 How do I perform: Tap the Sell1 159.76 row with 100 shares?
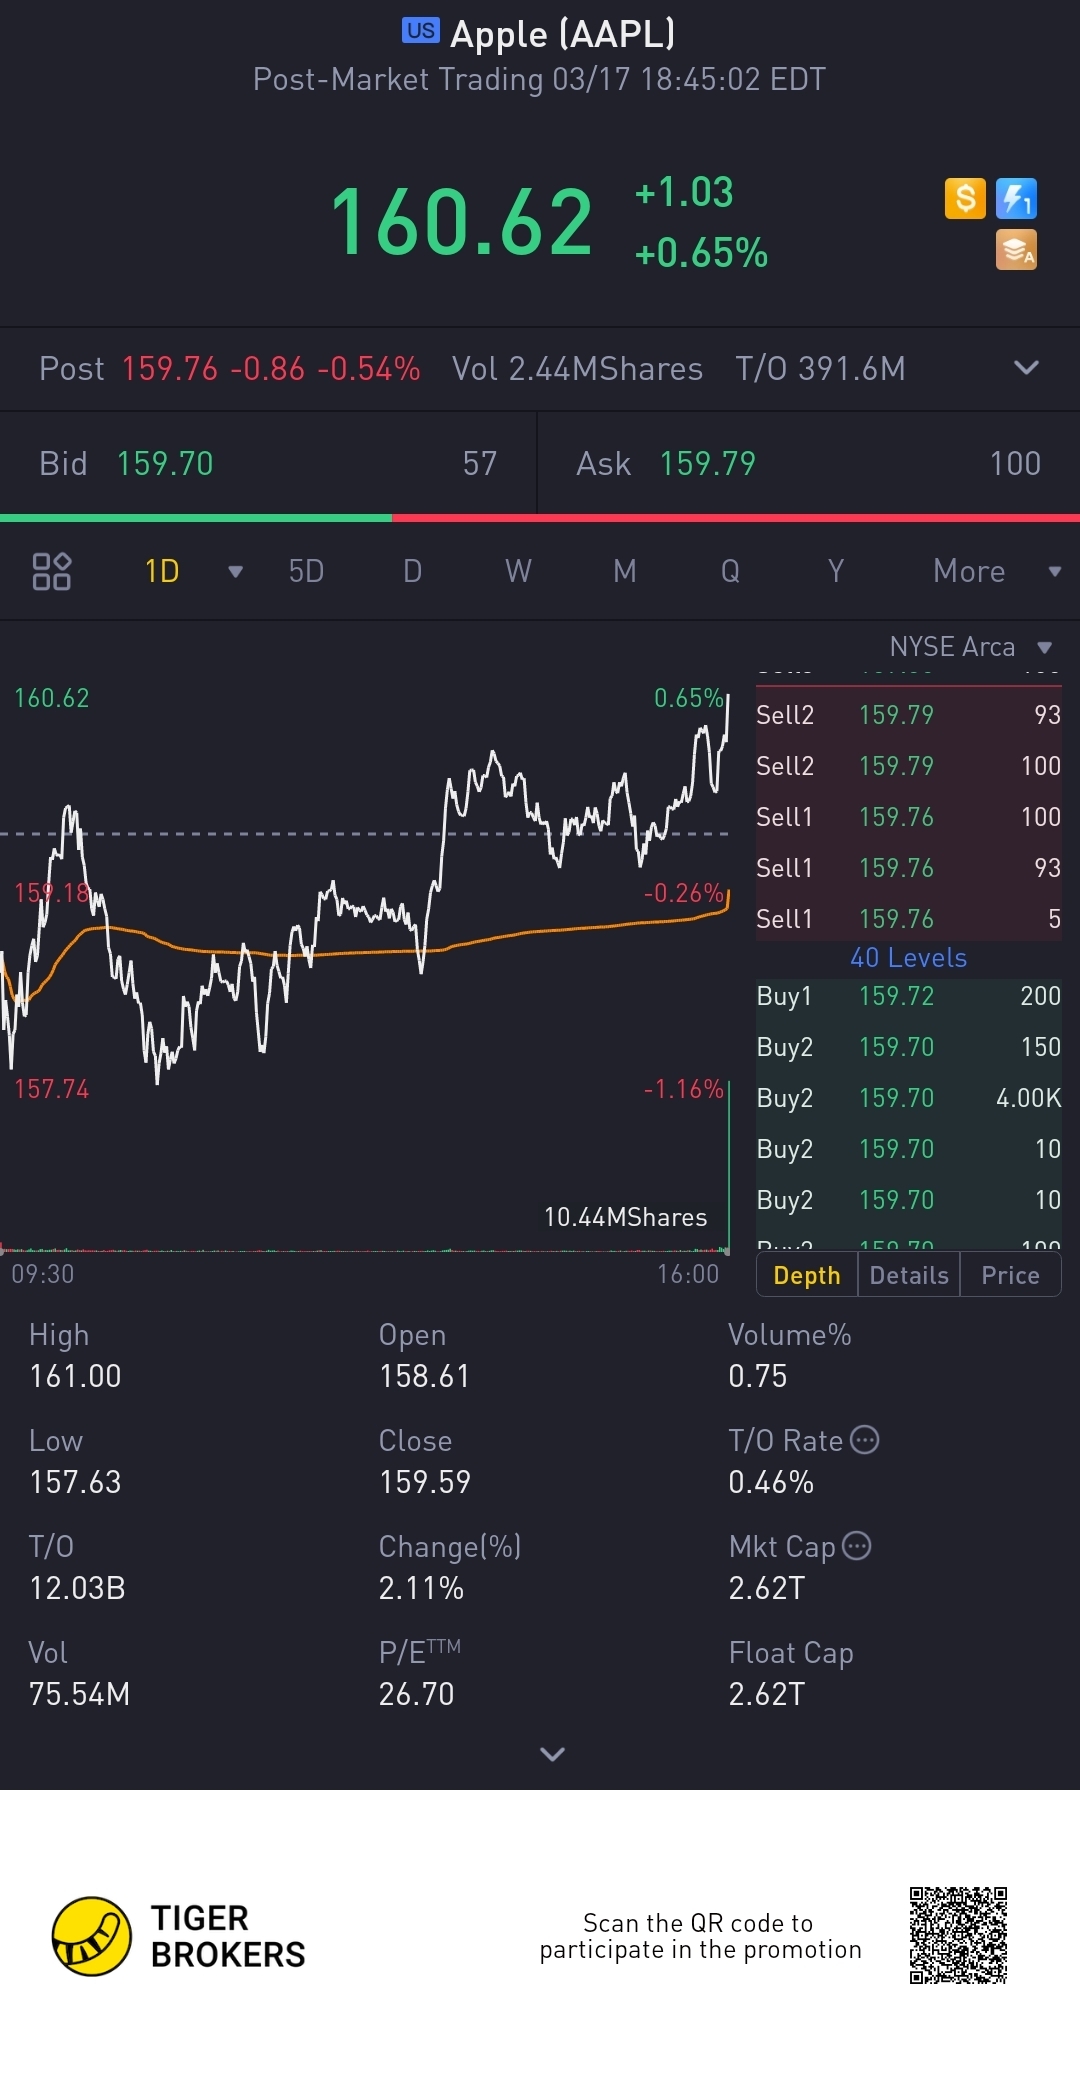908,817
